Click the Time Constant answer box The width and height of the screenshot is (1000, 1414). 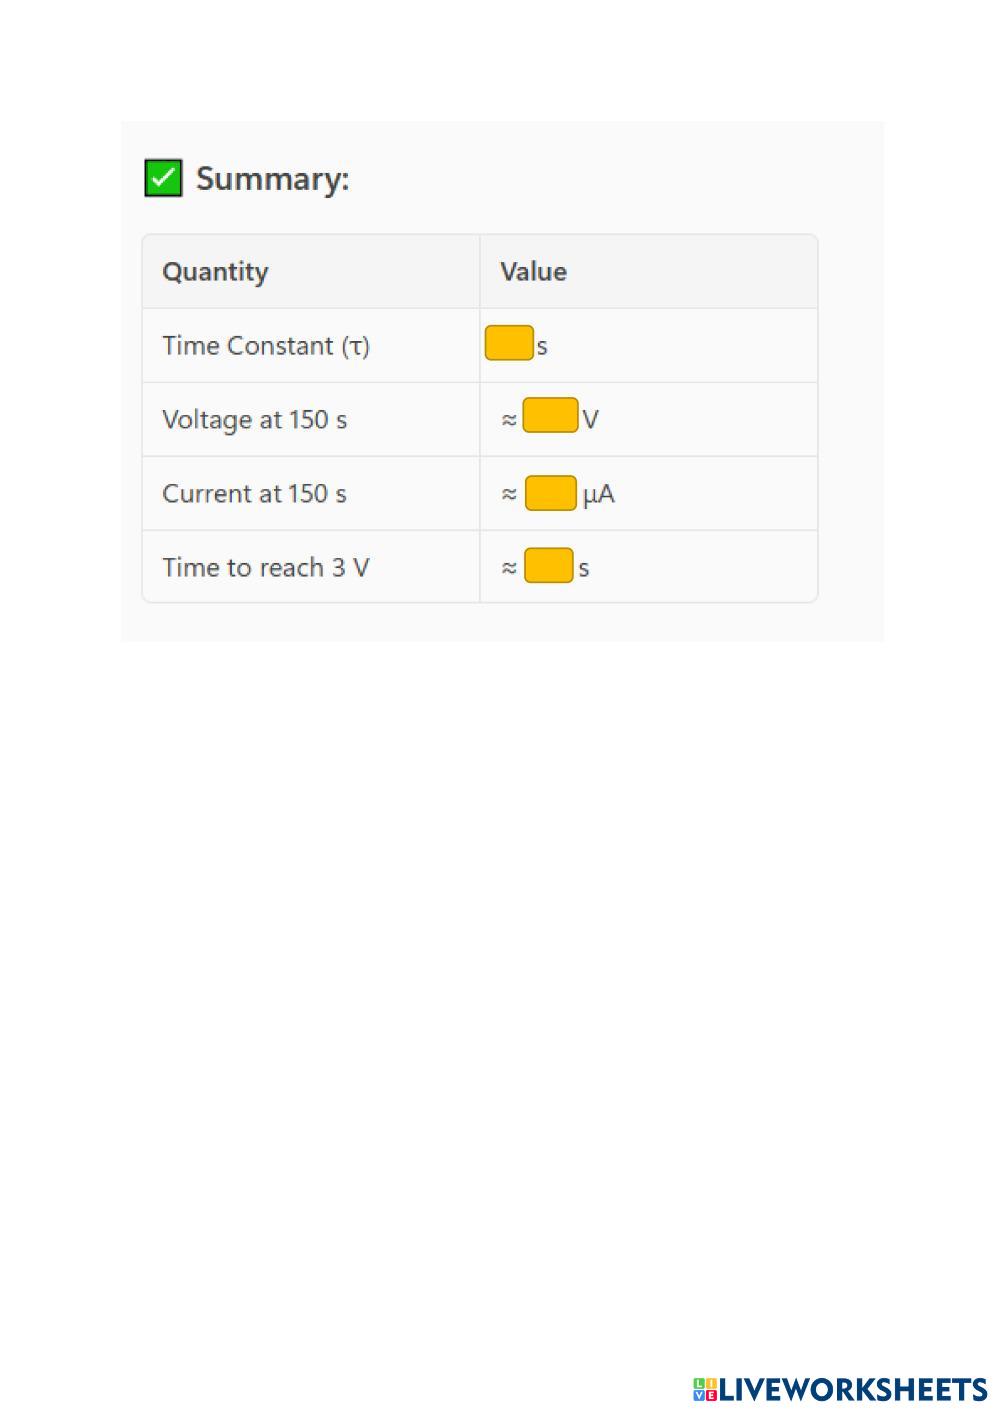509,343
